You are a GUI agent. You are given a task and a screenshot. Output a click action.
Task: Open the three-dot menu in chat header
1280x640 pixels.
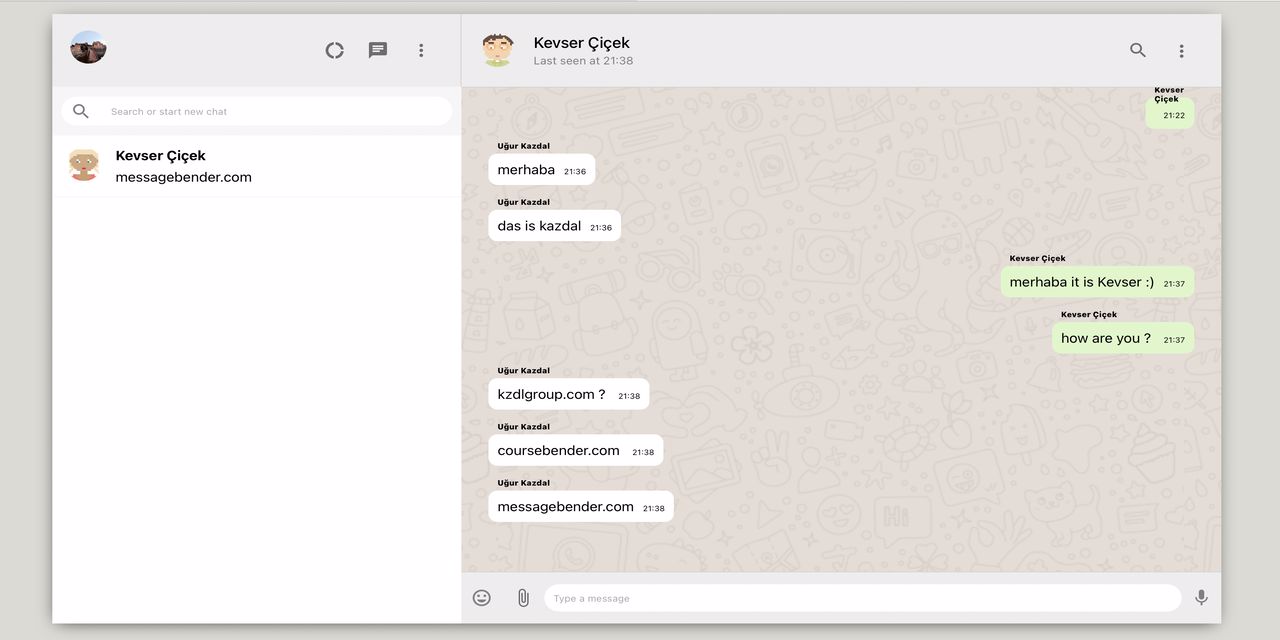[1181, 49]
